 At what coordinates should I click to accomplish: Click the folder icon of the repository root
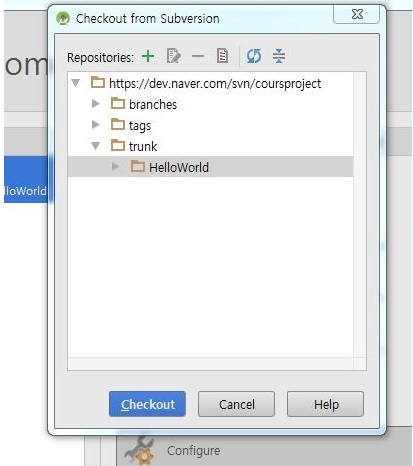pos(98,82)
